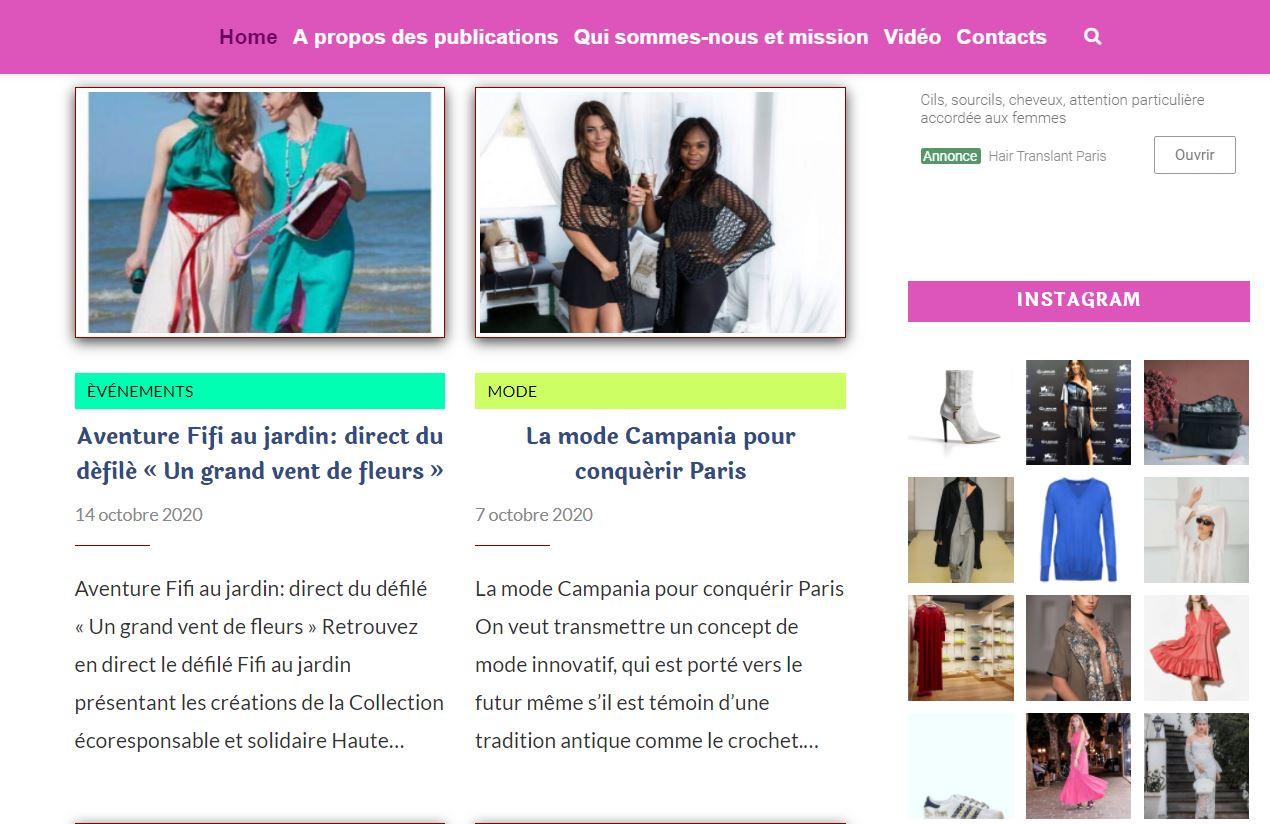Image resolution: width=1270 pixels, height=824 pixels.
Task: Go to the Home menu item
Action: click(248, 37)
